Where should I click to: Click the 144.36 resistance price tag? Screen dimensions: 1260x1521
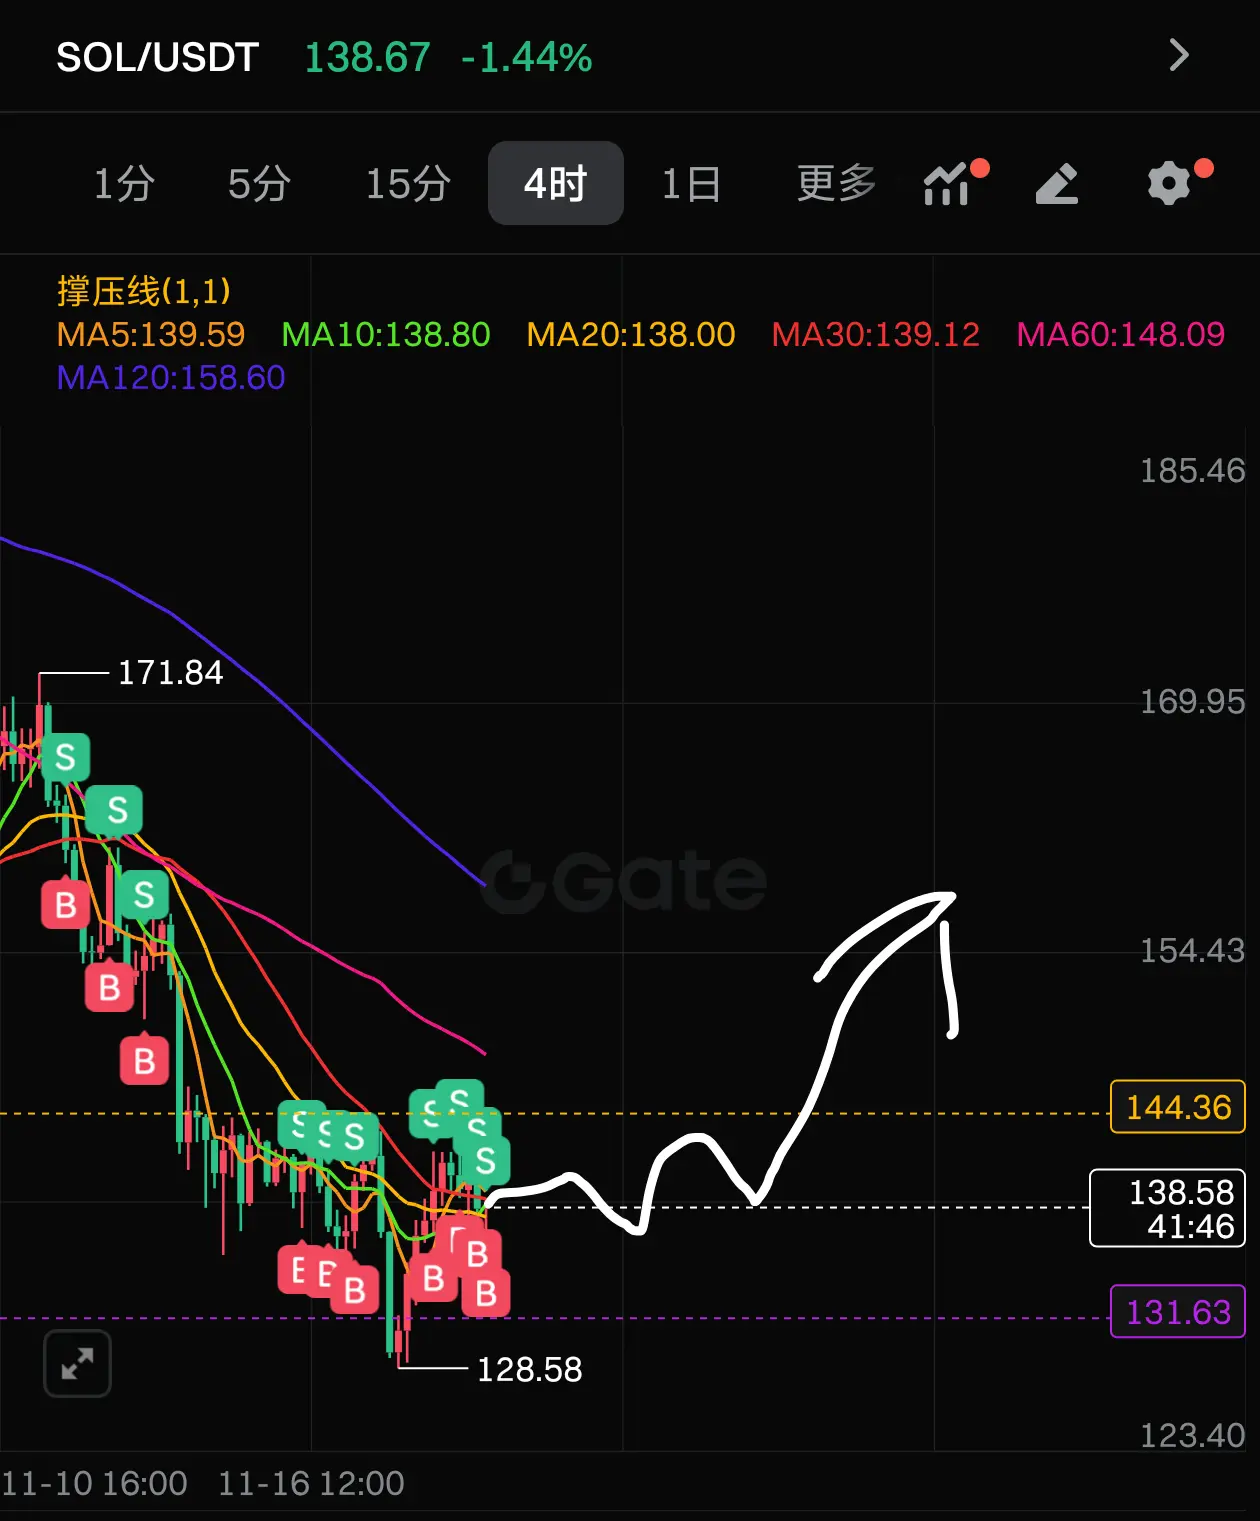tap(1178, 1107)
